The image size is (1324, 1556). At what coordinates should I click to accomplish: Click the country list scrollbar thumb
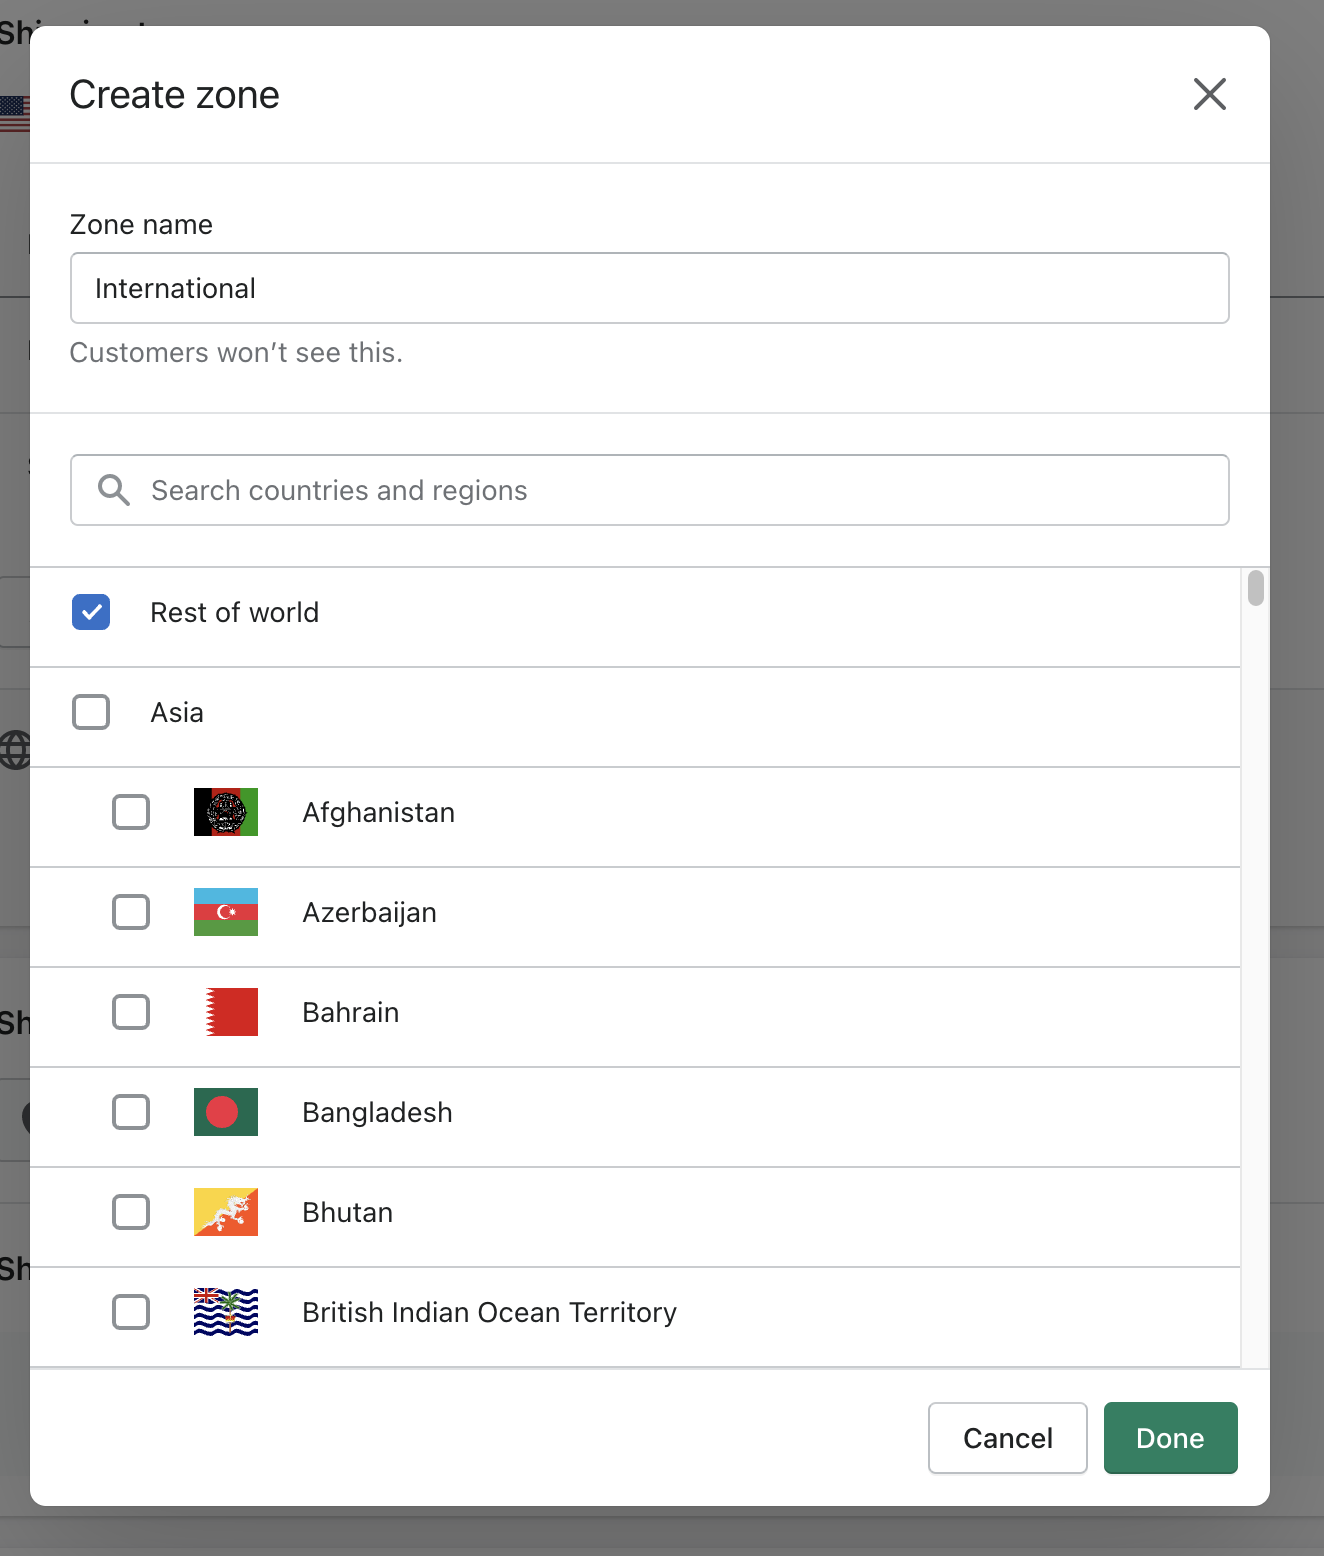tap(1256, 588)
